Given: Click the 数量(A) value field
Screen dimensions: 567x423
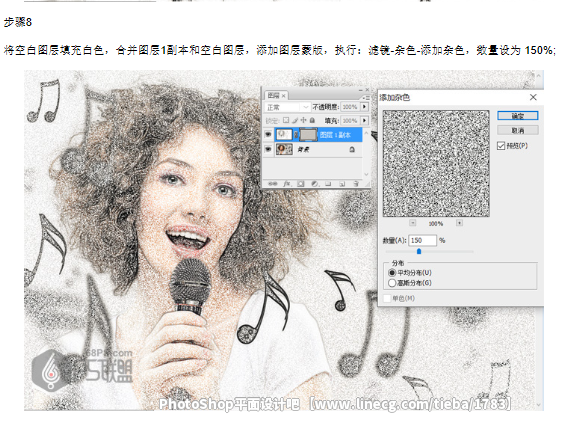Looking at the screenshot, I should pos(423,240).
